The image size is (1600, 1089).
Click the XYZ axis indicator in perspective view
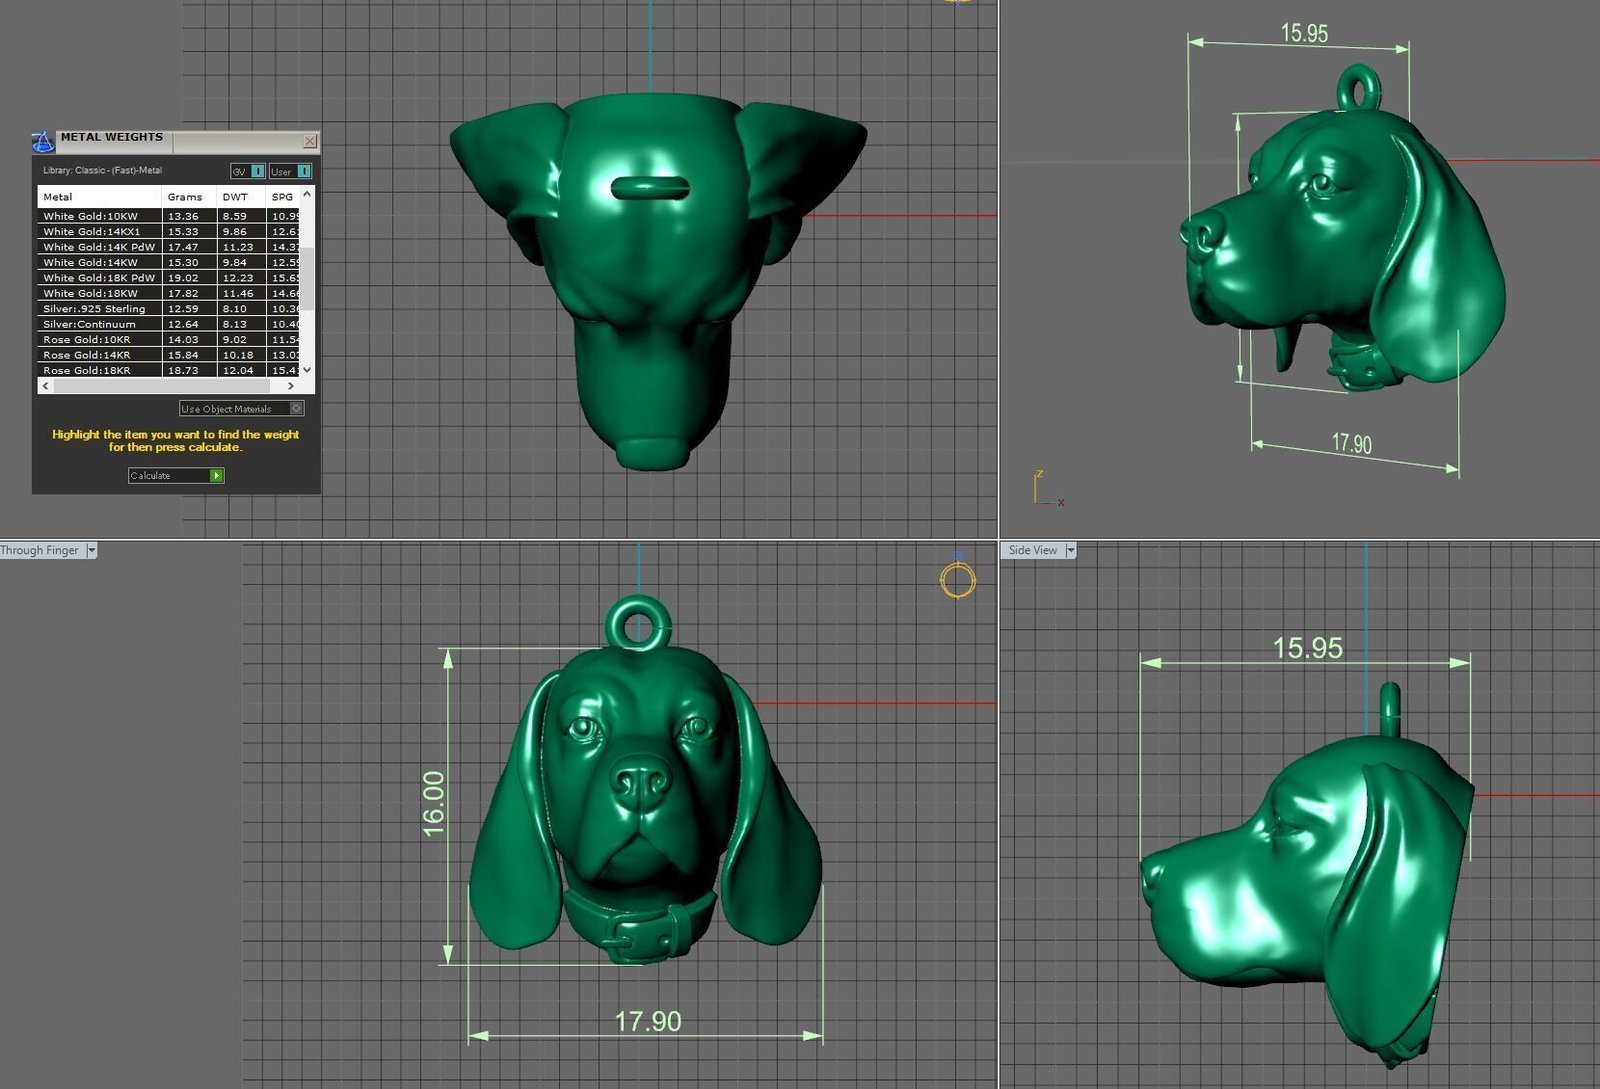[1046, 490]
